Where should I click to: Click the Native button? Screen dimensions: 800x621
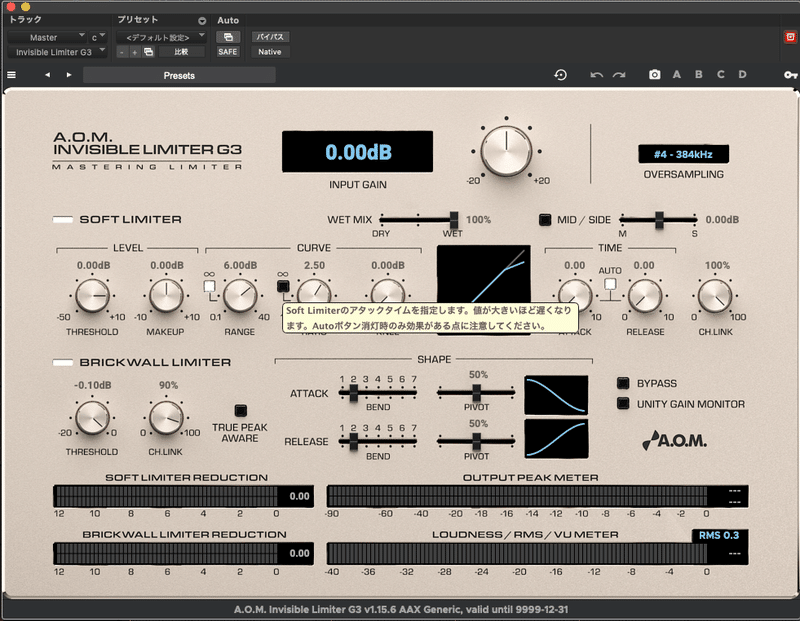pyautogui.click(x=270, y=52)
